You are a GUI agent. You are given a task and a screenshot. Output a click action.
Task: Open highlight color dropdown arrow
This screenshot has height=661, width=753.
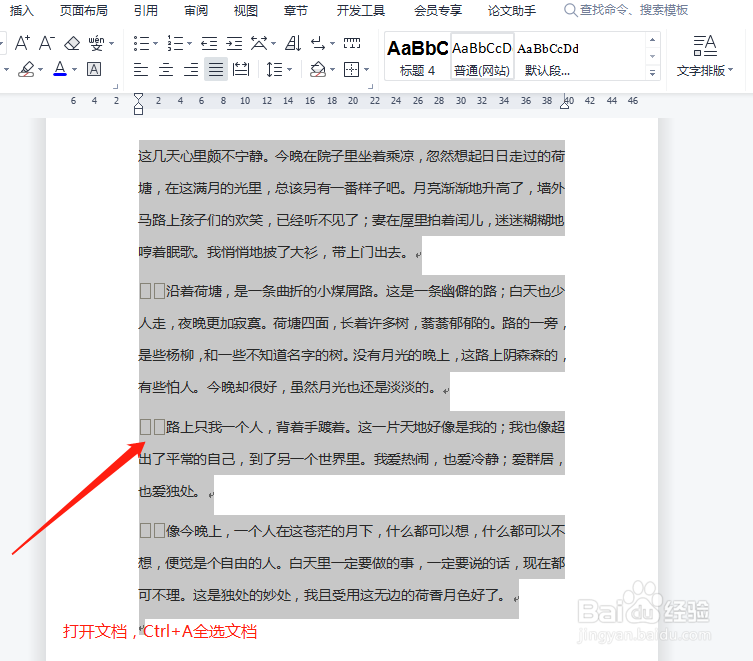pyautogui.click(x=41, y=70)
